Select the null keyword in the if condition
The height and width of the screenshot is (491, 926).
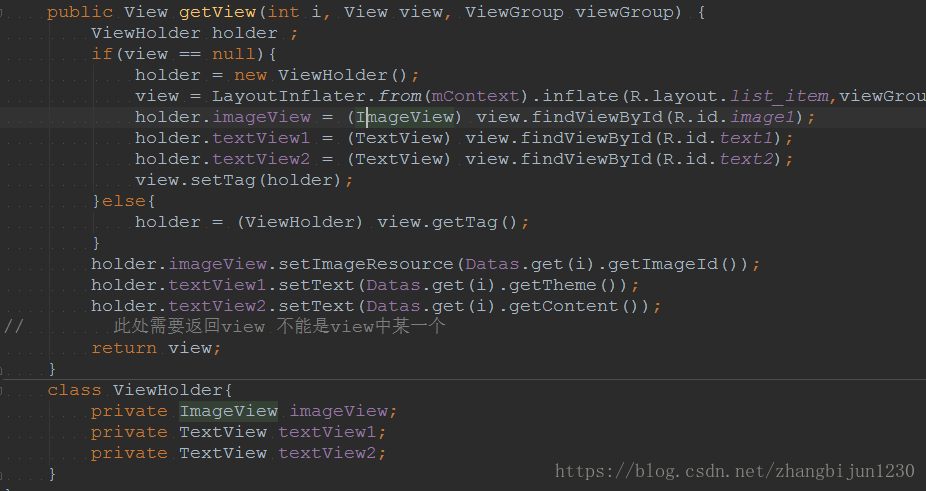233,54
